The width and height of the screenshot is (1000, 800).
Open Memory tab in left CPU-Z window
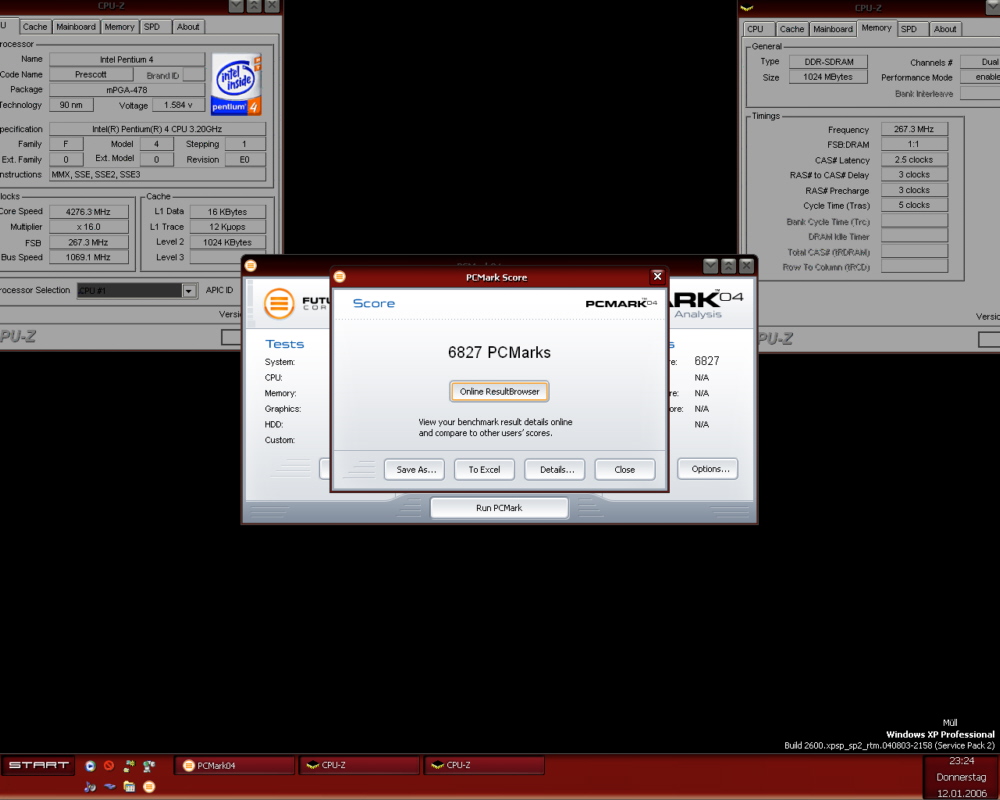click(119, 27)
